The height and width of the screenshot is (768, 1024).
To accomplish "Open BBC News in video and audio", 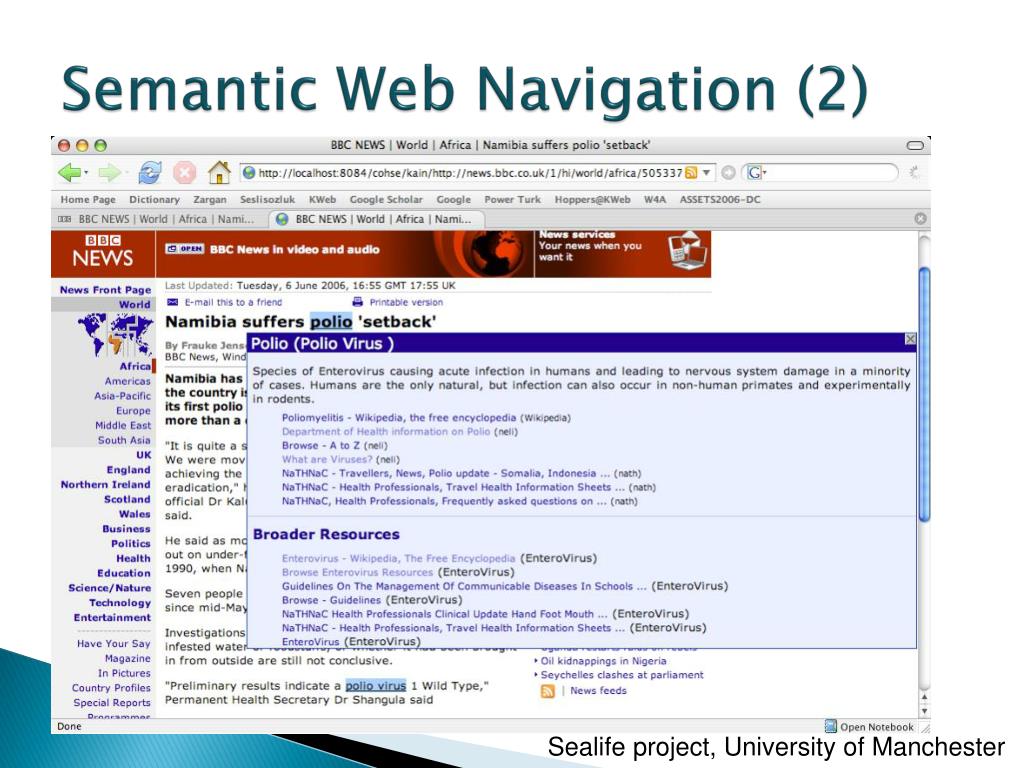I will pos(294,249).
